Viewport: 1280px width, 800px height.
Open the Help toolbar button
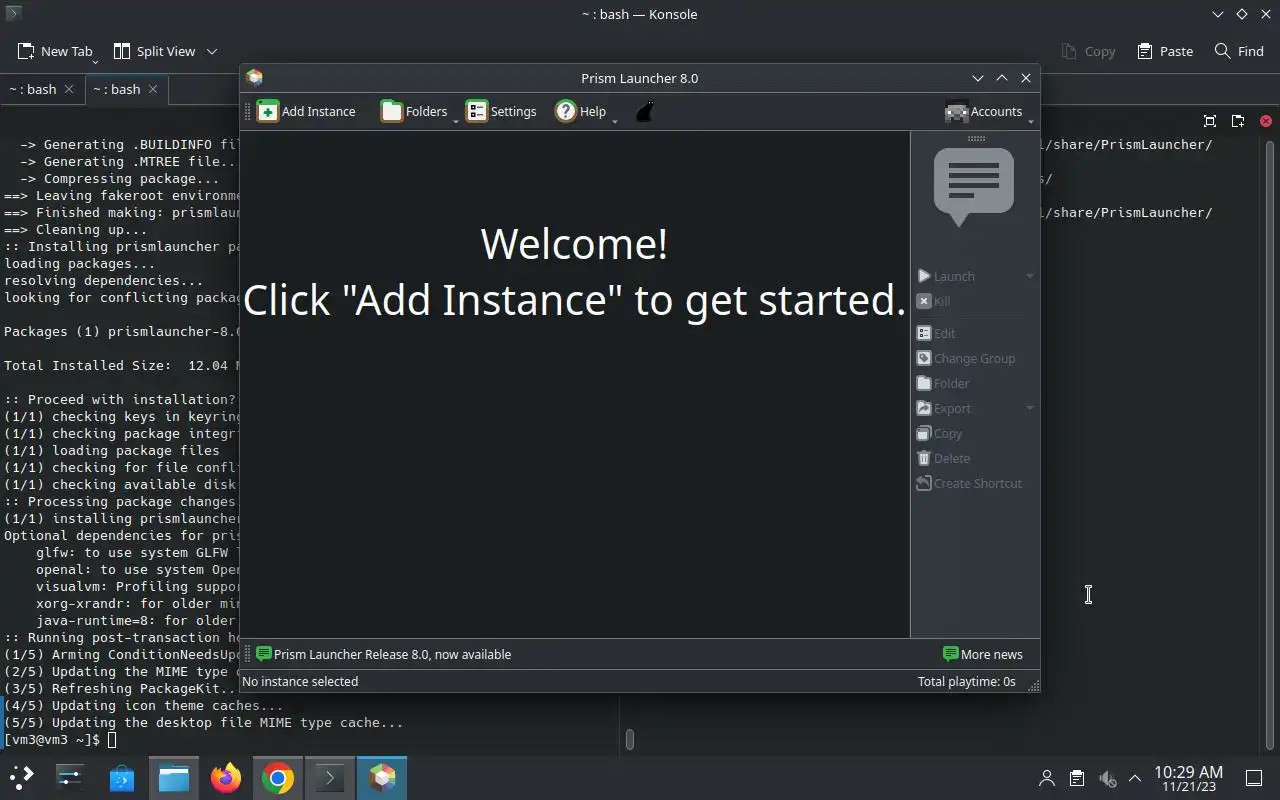581,111
